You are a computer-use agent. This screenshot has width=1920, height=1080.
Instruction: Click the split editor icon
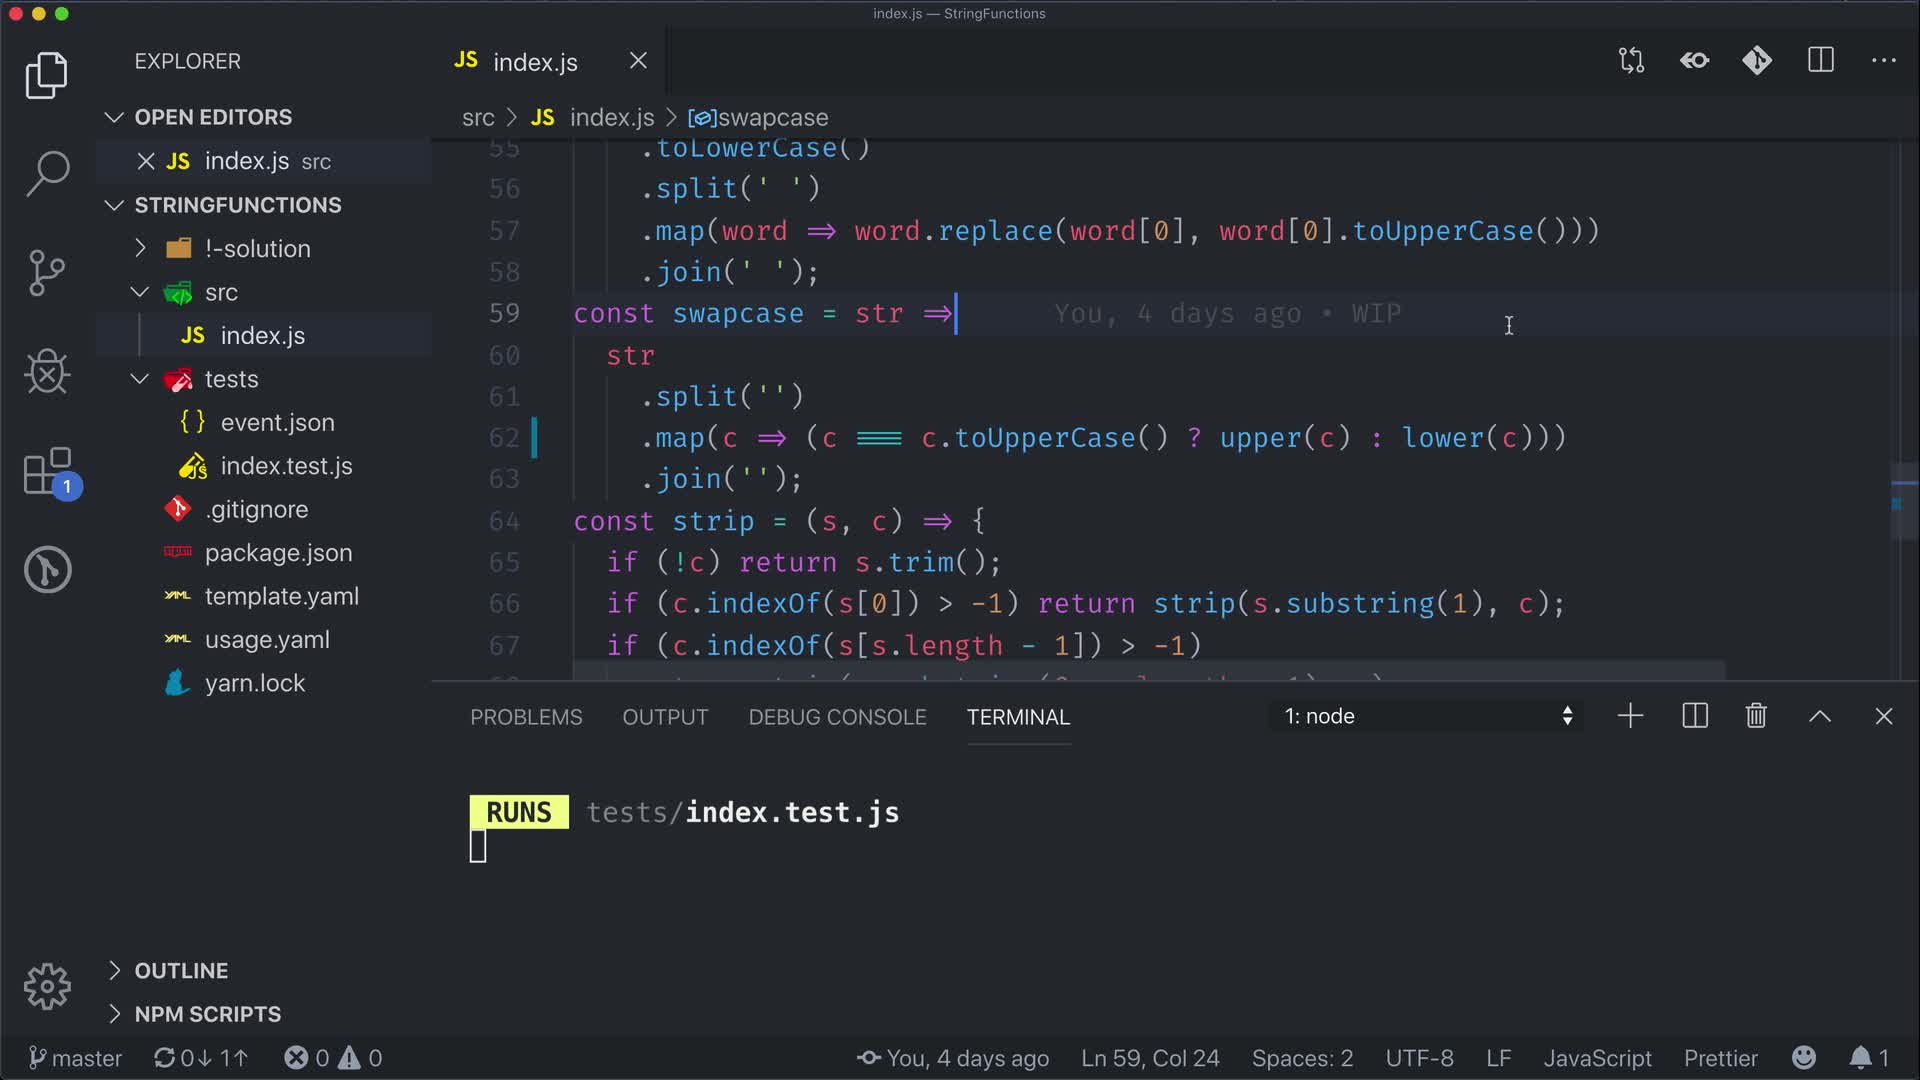click(x=1820, y=61)
